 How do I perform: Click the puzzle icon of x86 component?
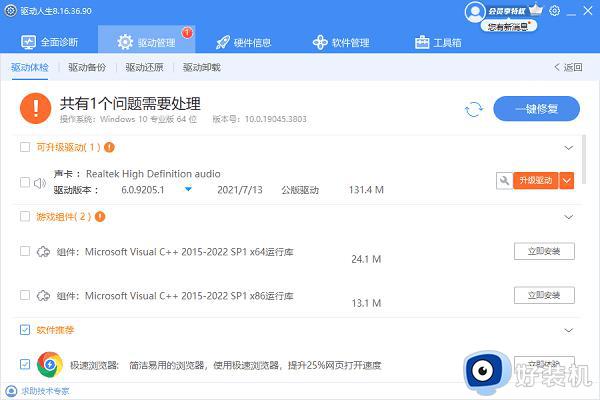click(43, 296)
